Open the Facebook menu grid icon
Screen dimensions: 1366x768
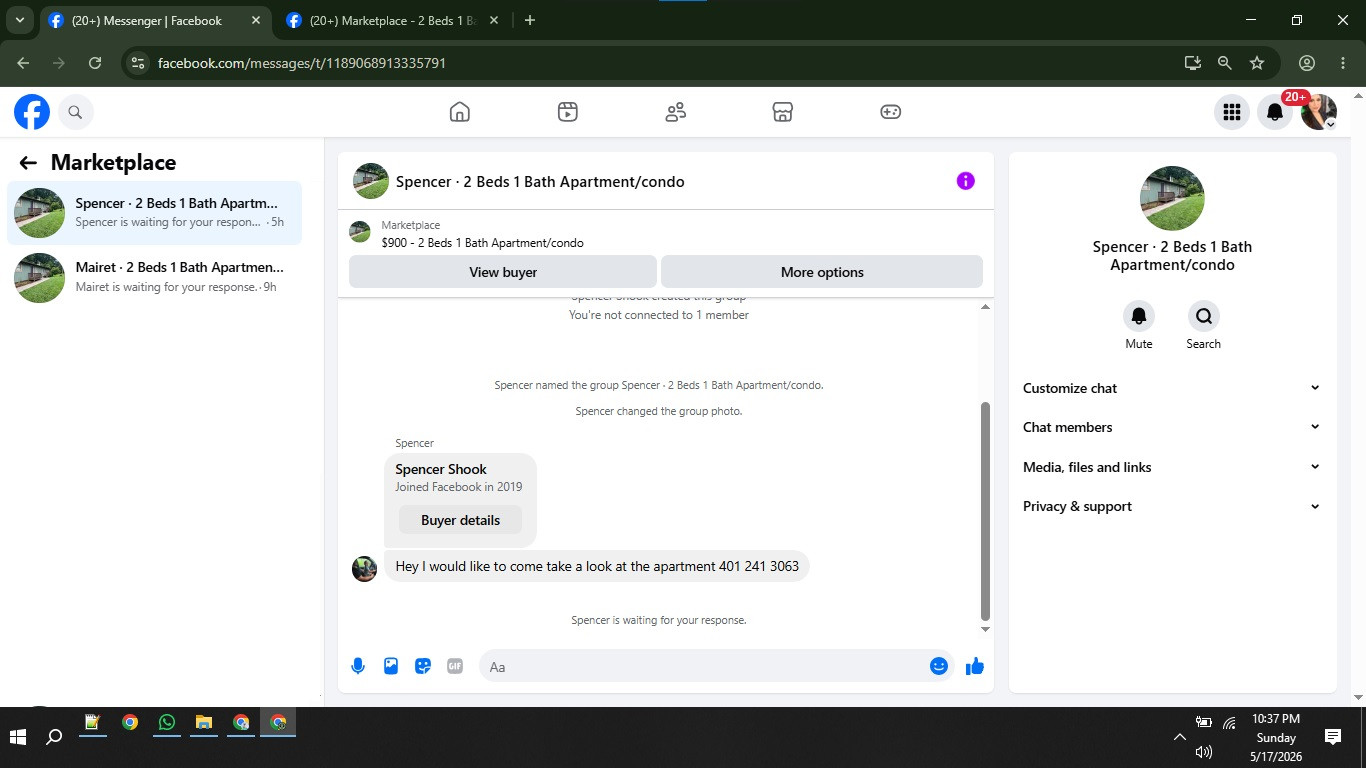coord(1232,112)
